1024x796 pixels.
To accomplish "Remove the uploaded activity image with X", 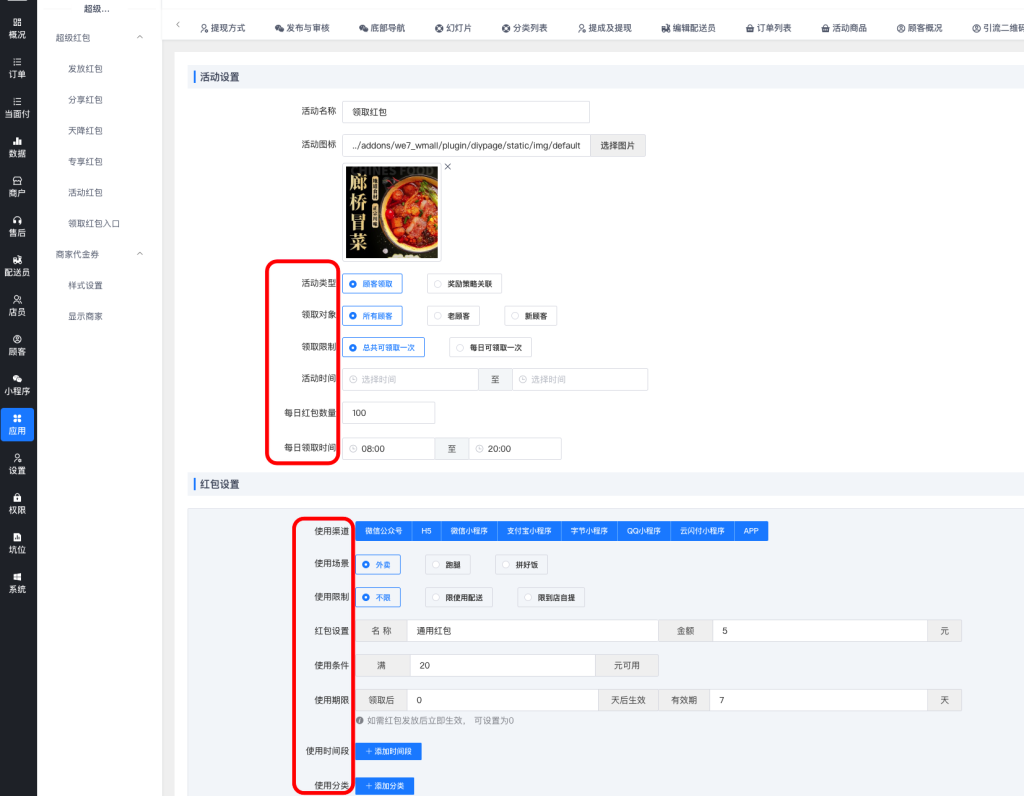I will 447,166.
